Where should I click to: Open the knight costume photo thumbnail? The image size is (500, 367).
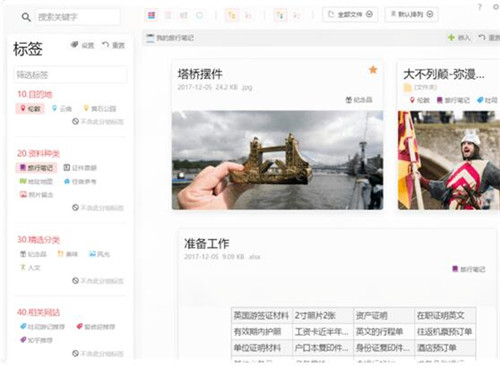(449, 160)
